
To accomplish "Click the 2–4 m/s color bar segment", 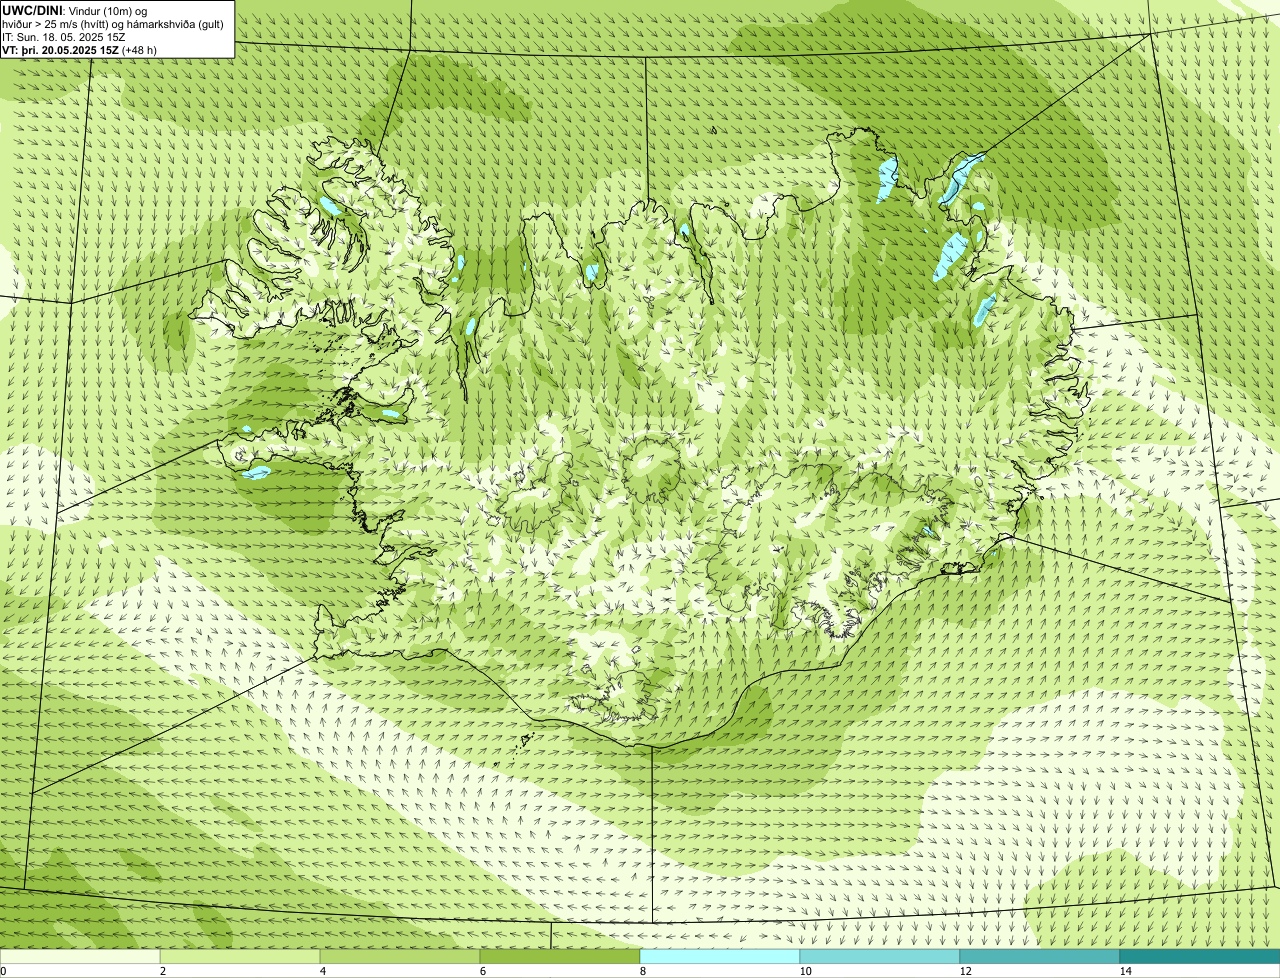I will pos(240,956).
